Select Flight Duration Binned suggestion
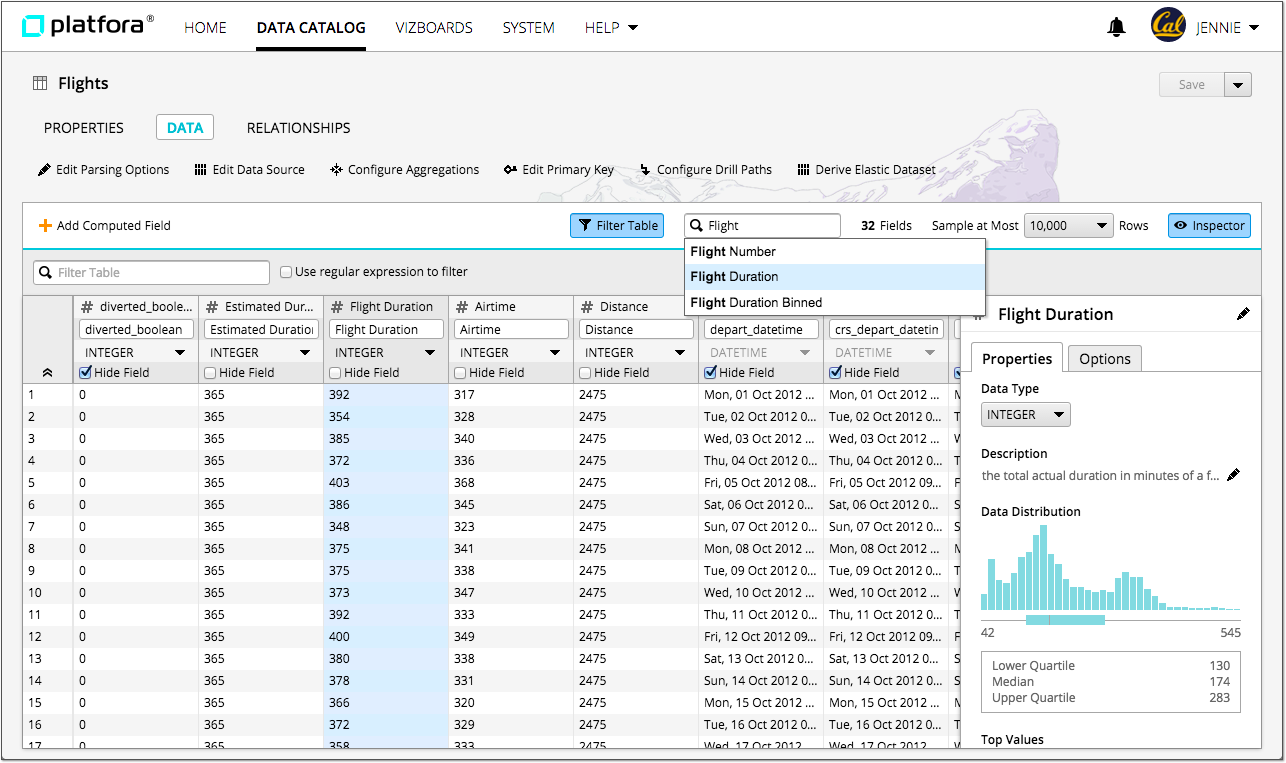Image resolution: width=1286 pixels, height=763 pixels. click(x=834, y=302)
